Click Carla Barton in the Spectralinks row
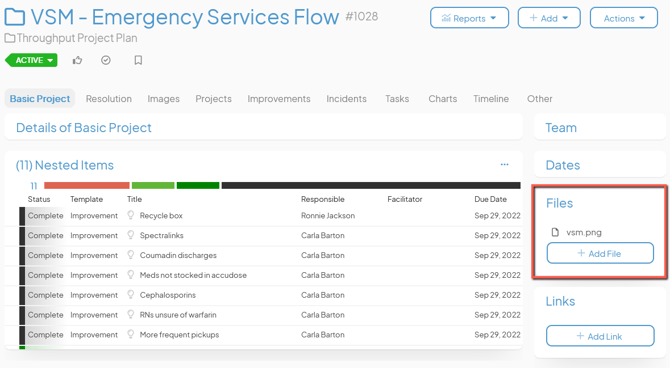 [x=323, y=235]
